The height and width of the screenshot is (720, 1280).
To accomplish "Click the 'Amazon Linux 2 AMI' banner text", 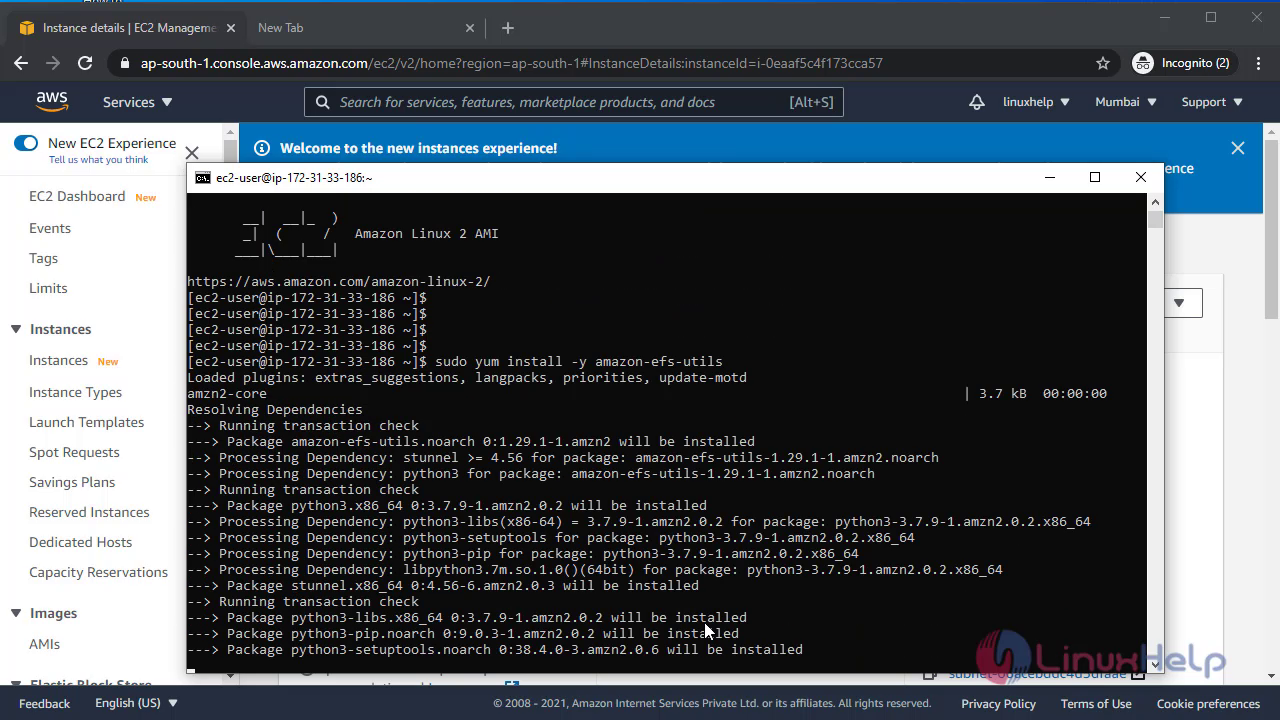I will click(426, 233).
